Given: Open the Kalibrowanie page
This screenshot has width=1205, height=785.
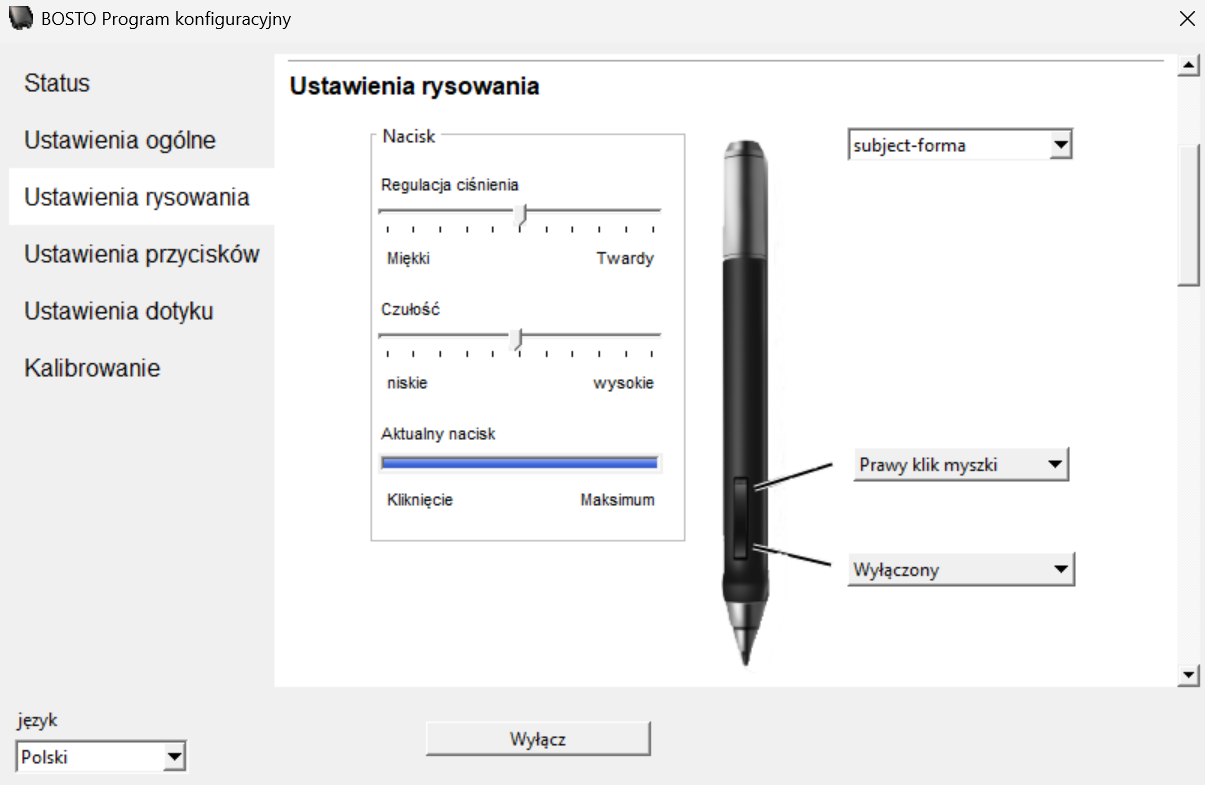Looking at the screenshot, I should [x=92, y=368].
